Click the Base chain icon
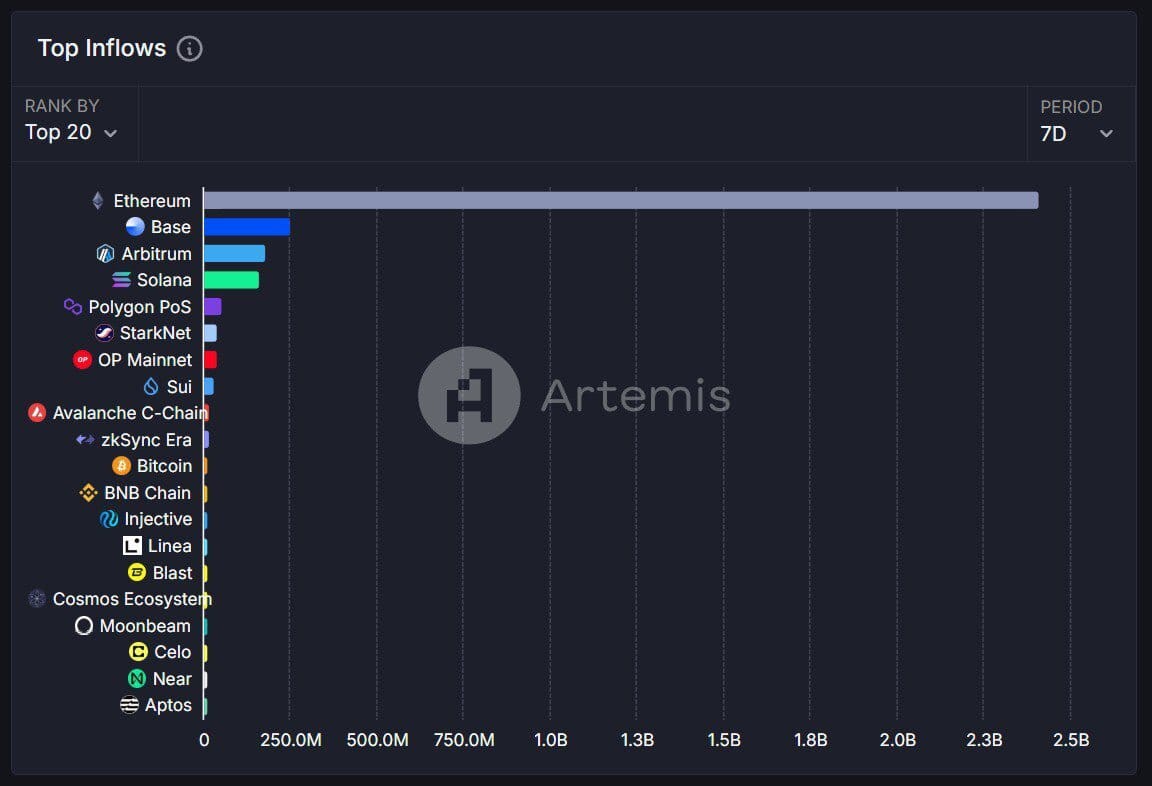The height and width of the screenshot is (786, 1152). [x=135, y=227]
